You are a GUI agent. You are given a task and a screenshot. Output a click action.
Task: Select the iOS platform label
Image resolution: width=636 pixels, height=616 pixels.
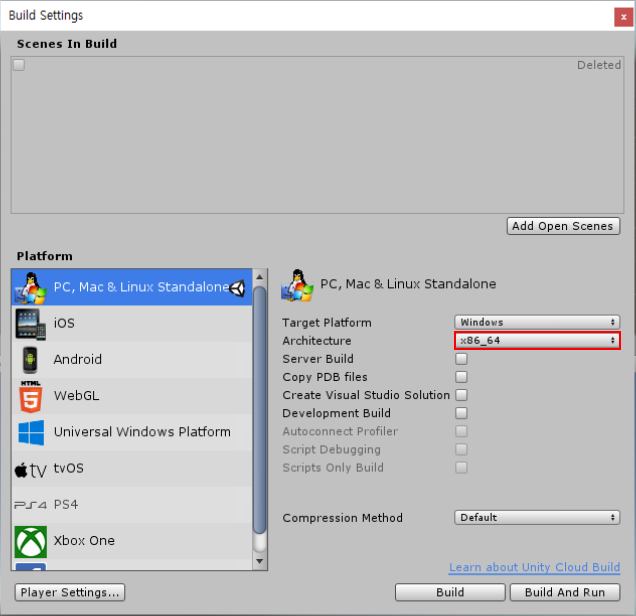64,324
